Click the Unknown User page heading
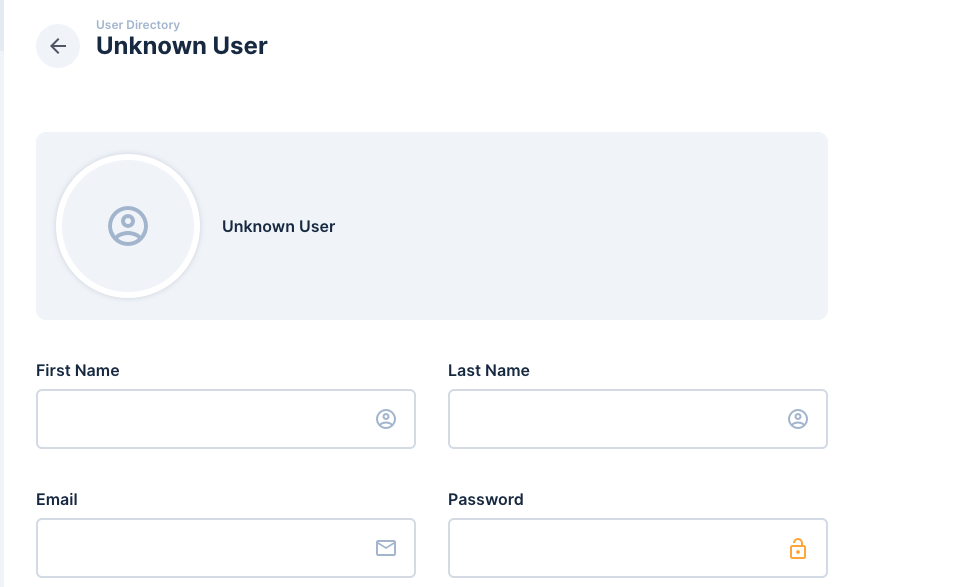Screen dimensions: 962x587 click(x=182, y=46)
